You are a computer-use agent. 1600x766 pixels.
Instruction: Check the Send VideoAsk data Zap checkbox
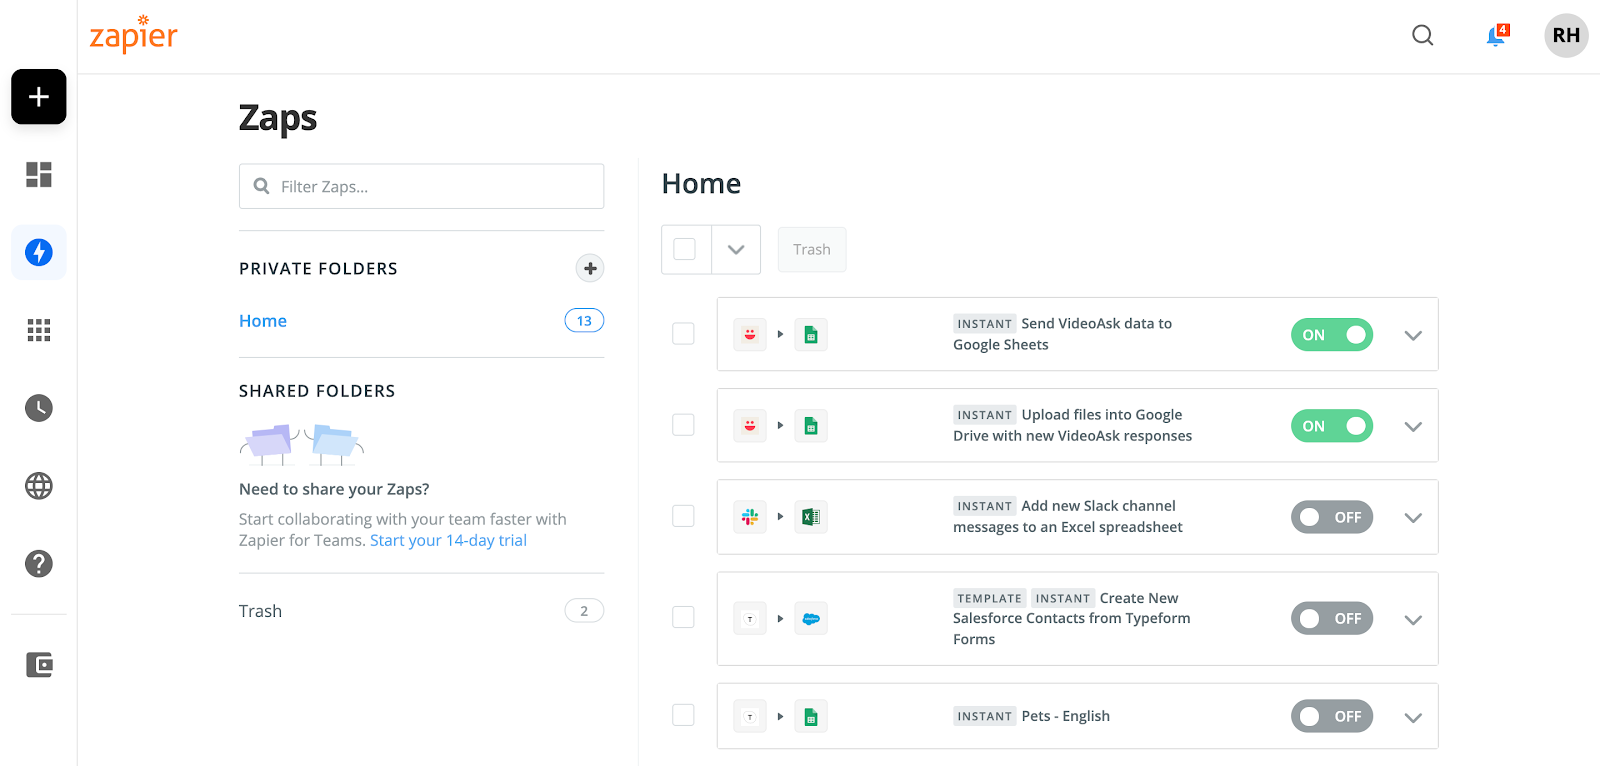[683, 333]
